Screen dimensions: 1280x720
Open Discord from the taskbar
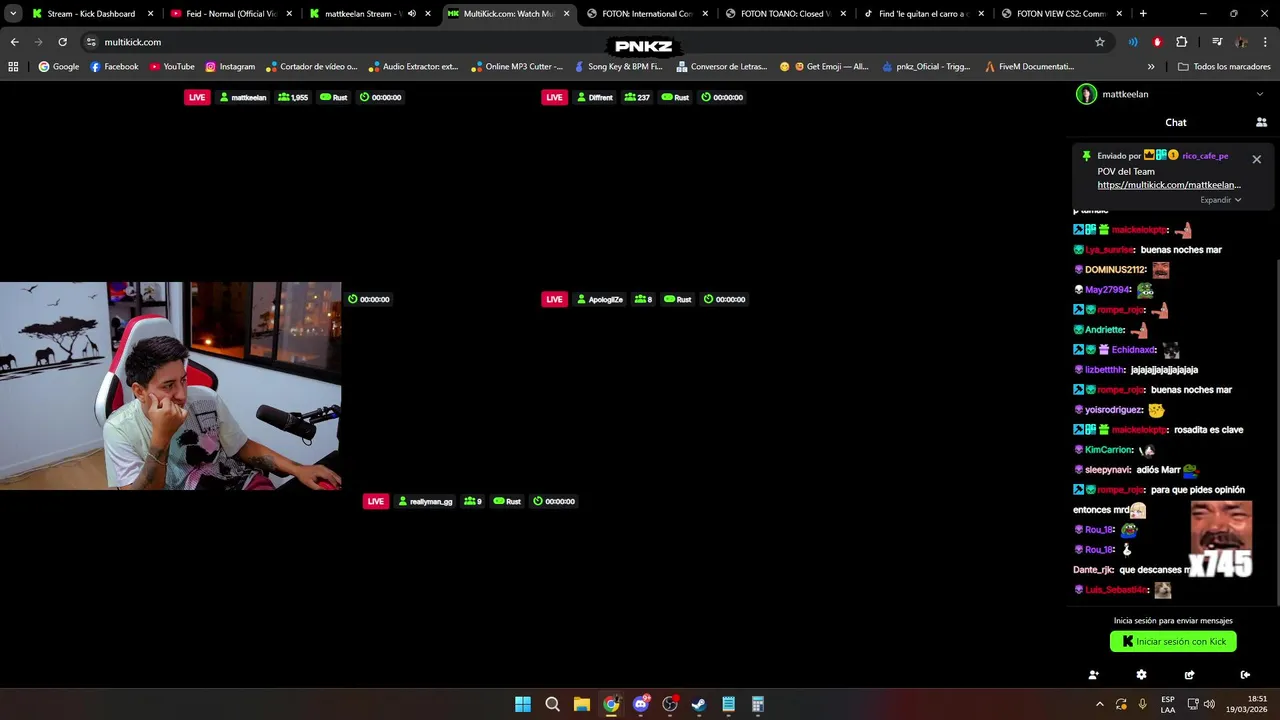pyautogui.click(x=641, y=704)
